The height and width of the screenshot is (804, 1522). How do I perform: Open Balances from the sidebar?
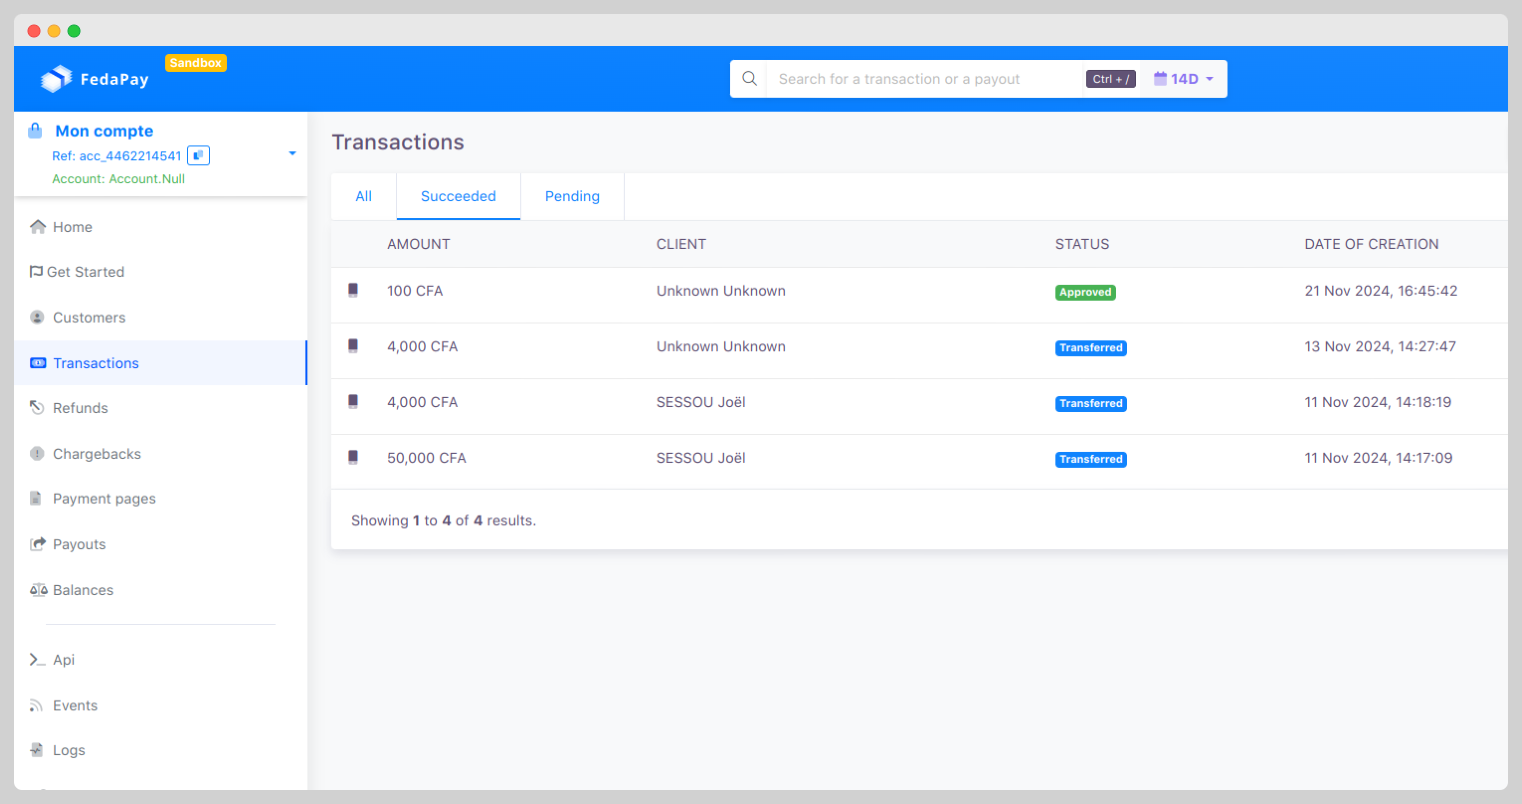[x=81, y=590]
